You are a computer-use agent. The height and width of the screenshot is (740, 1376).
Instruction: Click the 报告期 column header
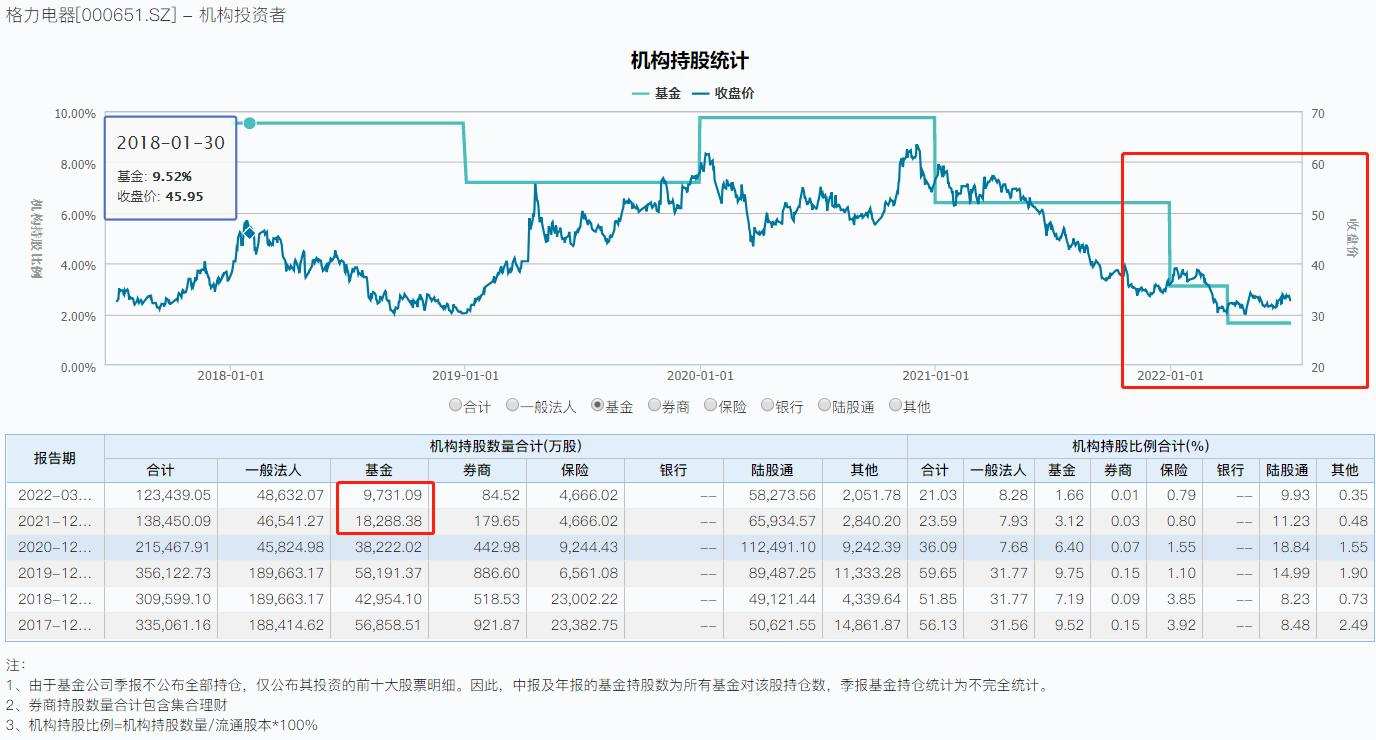pyautogui.click(x=55, y=458)
